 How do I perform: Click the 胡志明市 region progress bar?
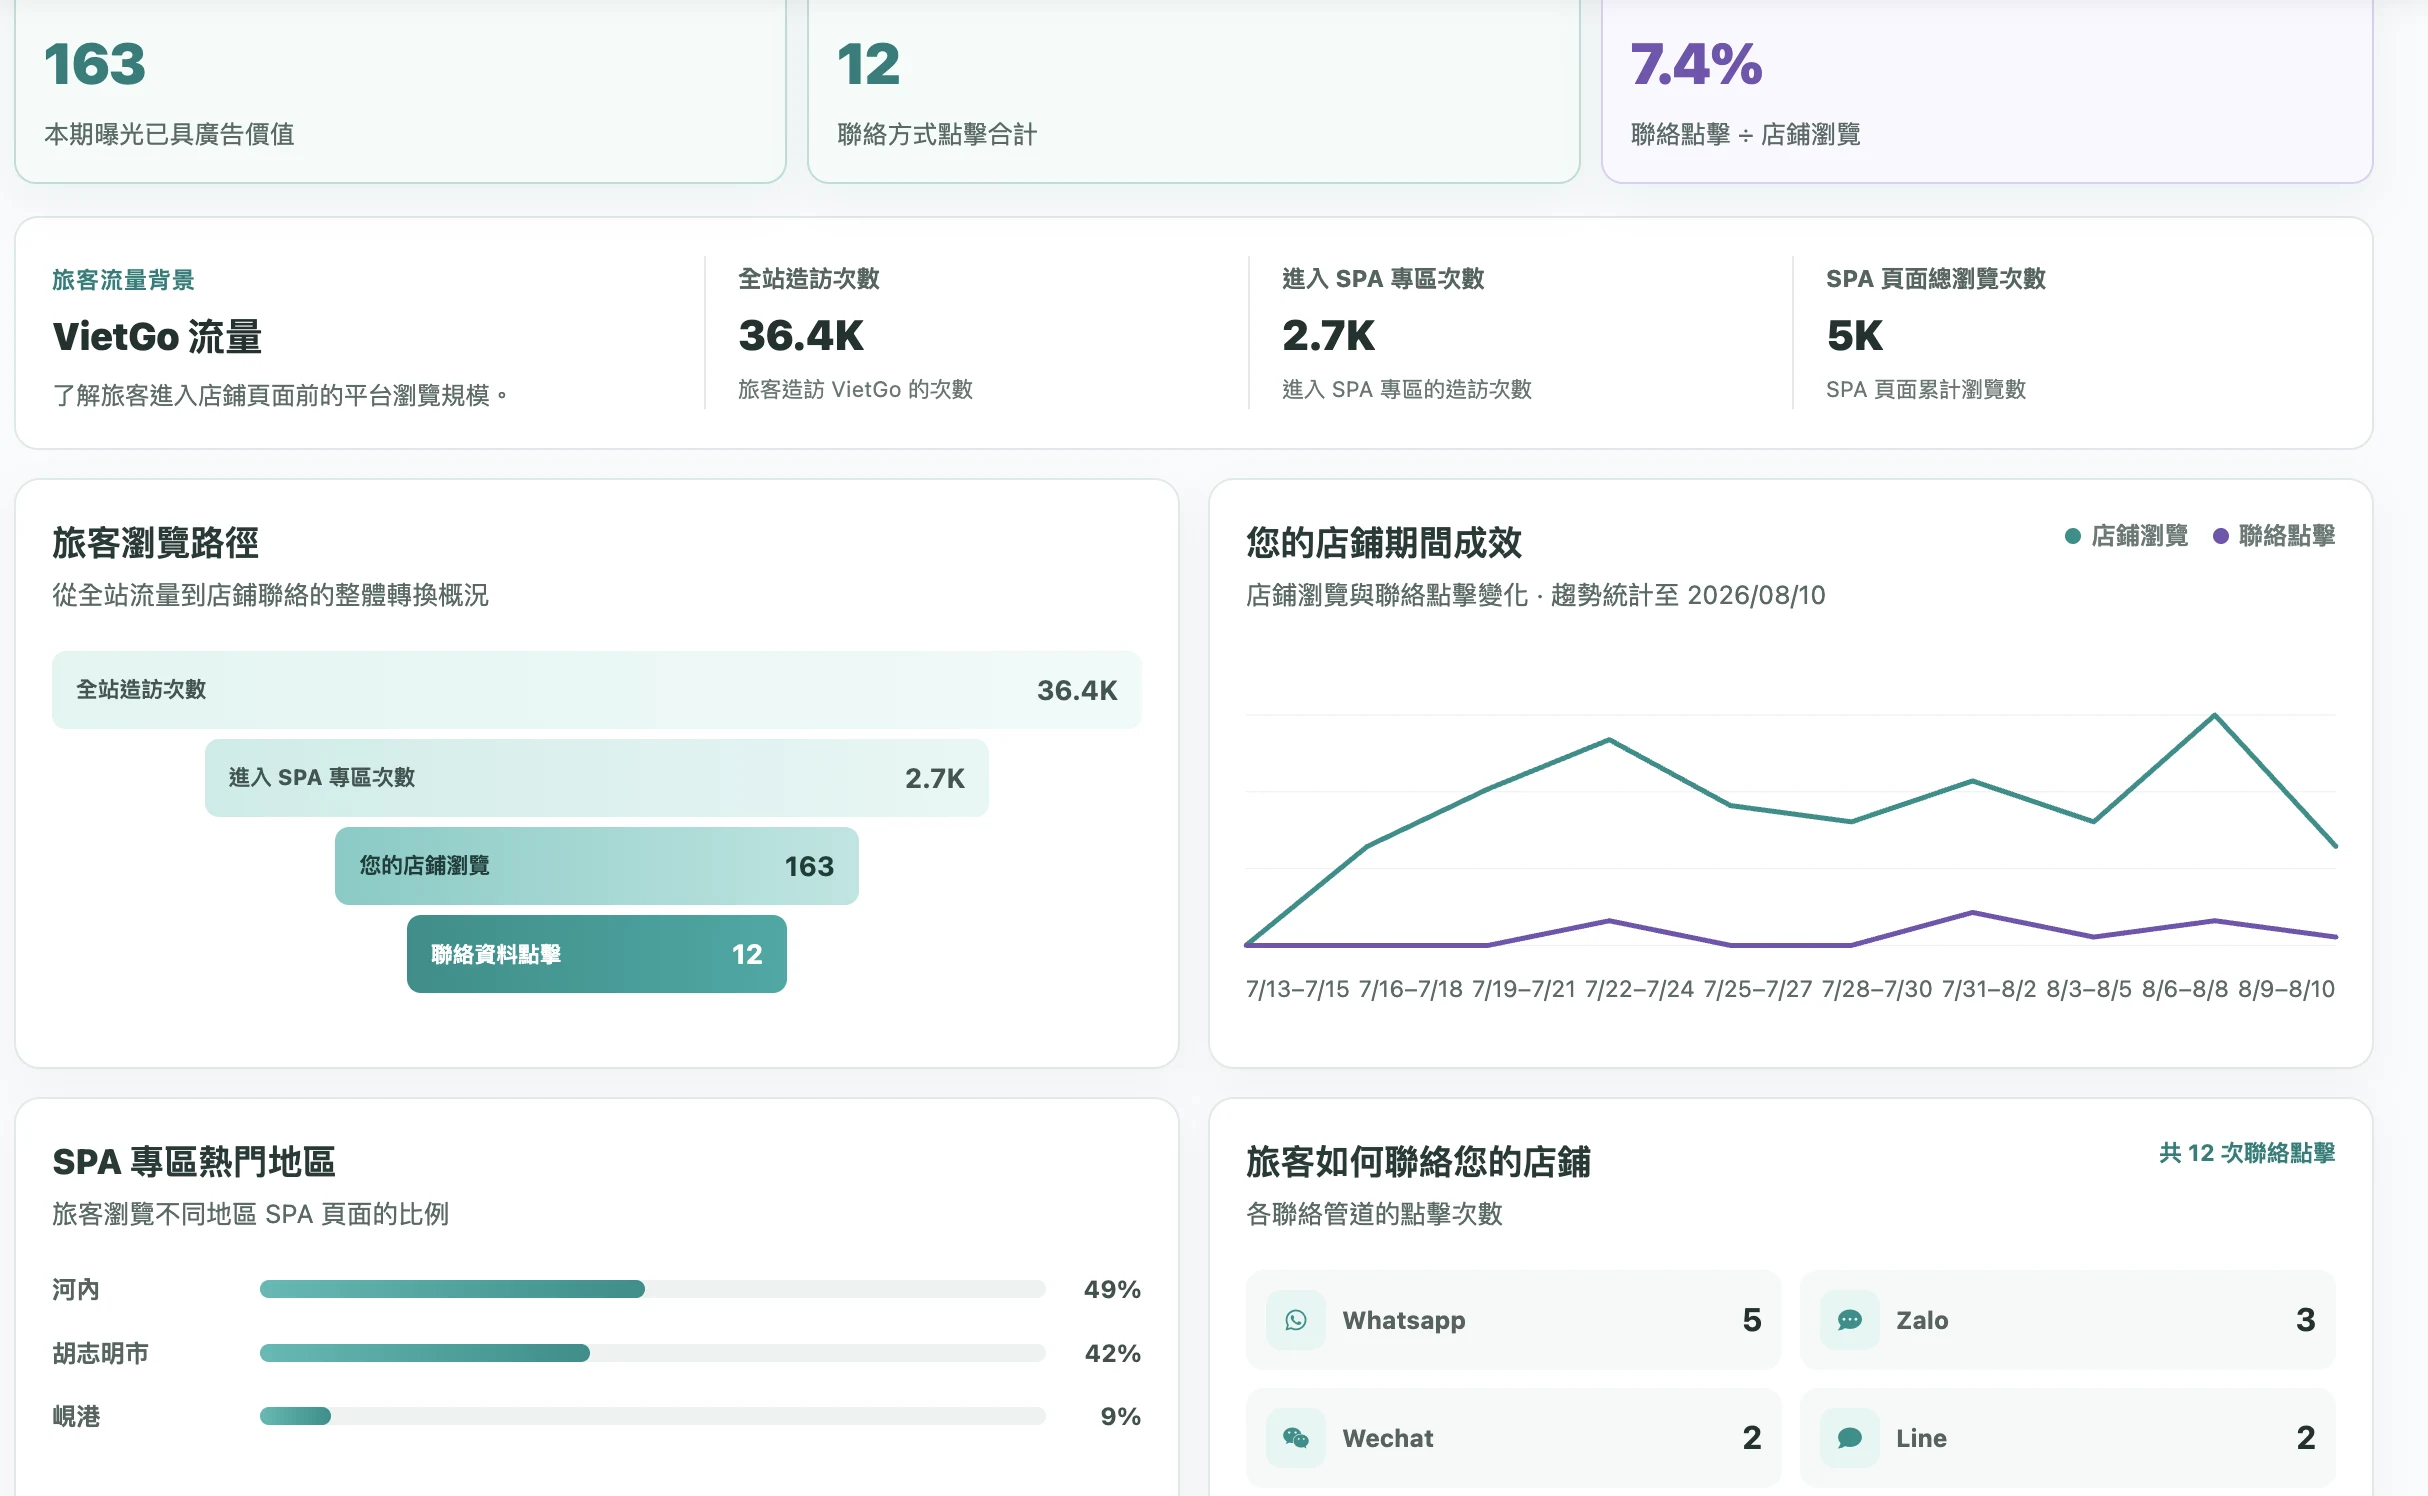[x=652, y=1353]
